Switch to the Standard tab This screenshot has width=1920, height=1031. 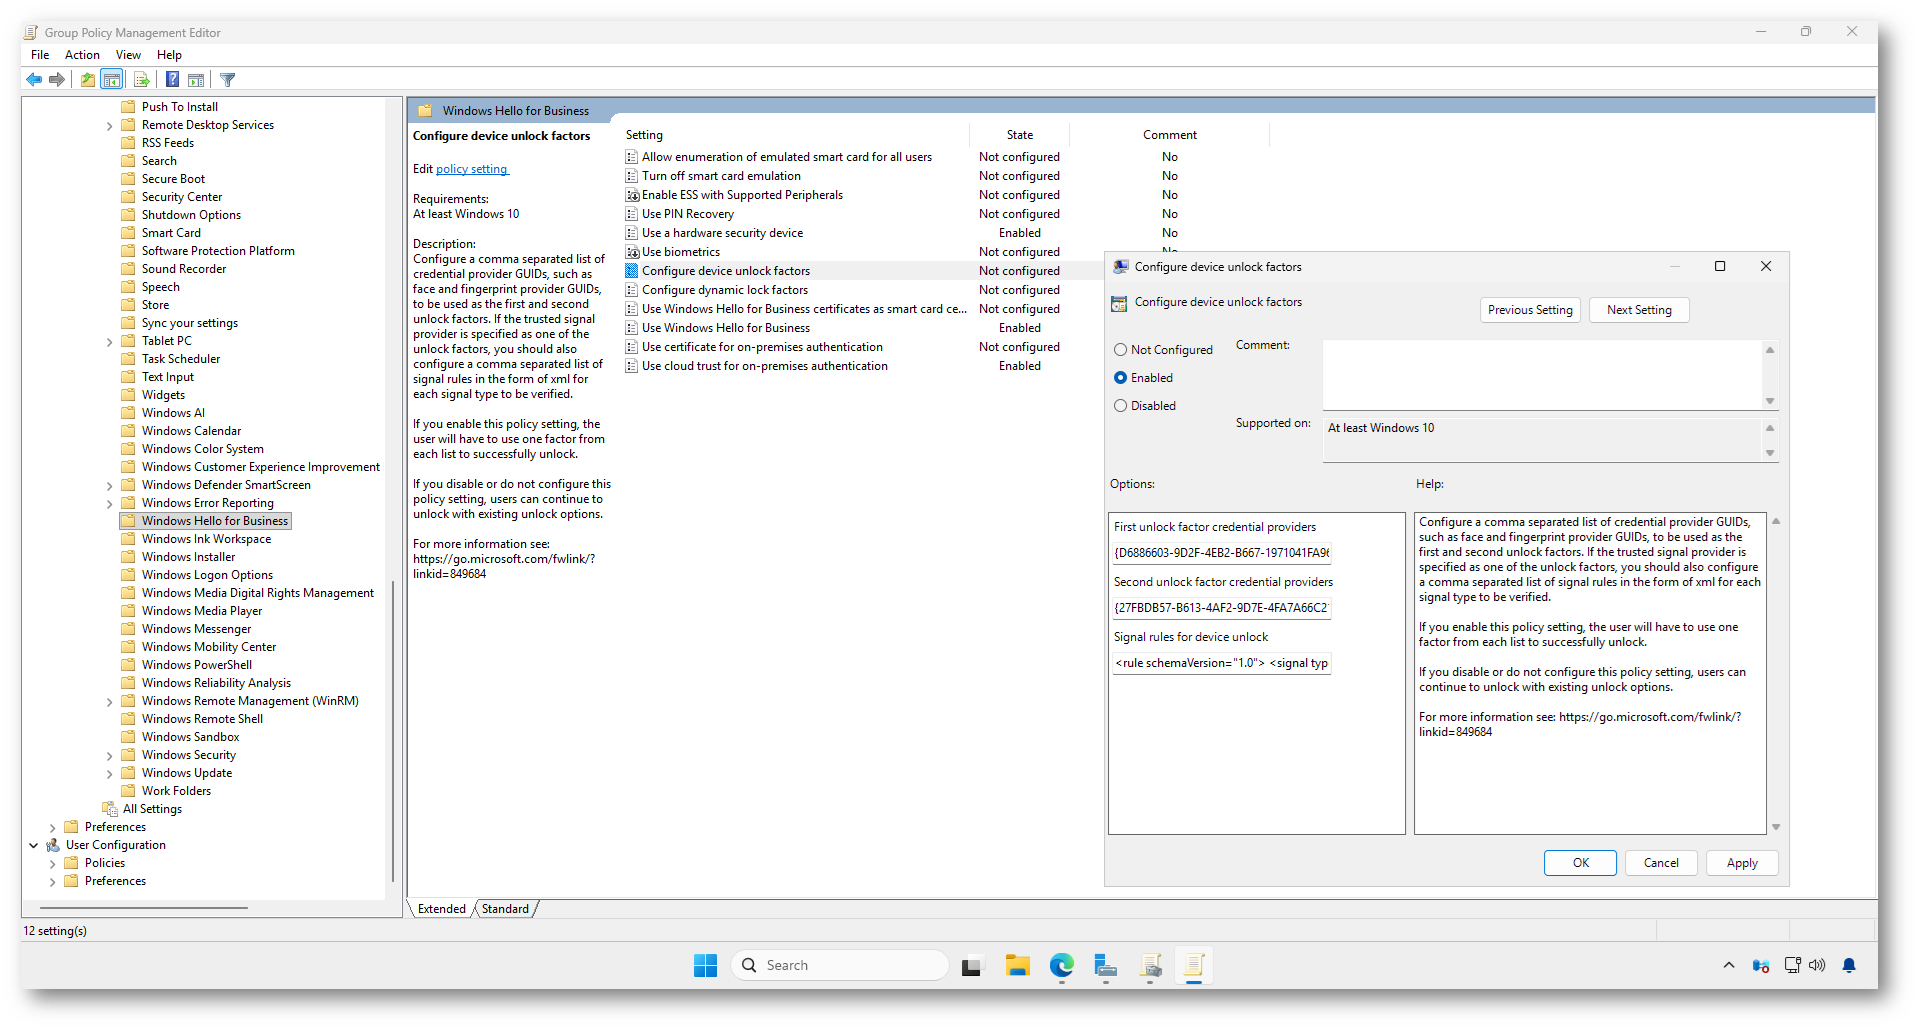pyautogui.click(x=505, y=909)
